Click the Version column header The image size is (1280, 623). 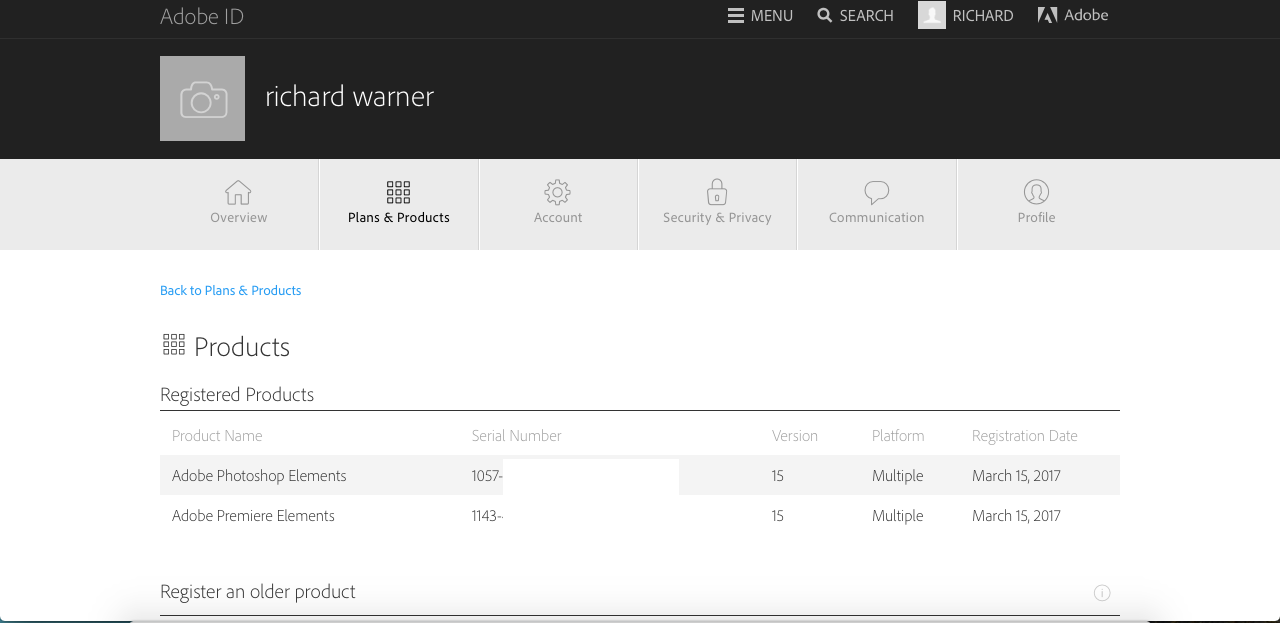coord(795,436)
